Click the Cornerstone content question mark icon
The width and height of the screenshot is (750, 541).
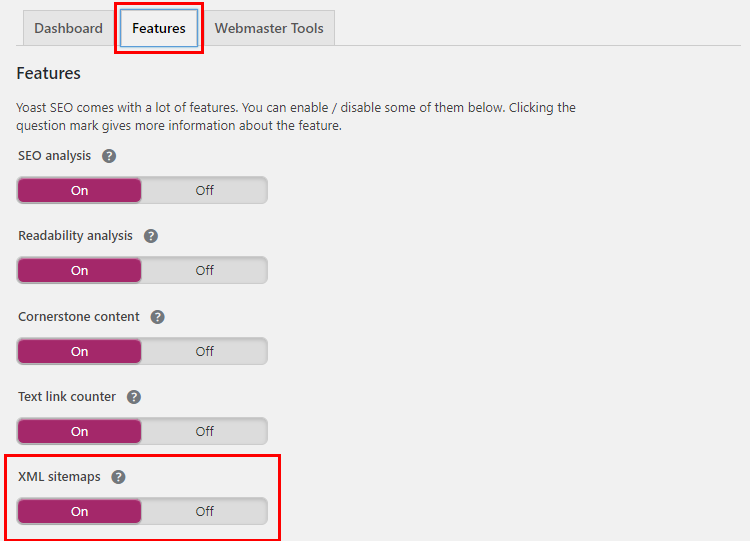tap(157, 316)
